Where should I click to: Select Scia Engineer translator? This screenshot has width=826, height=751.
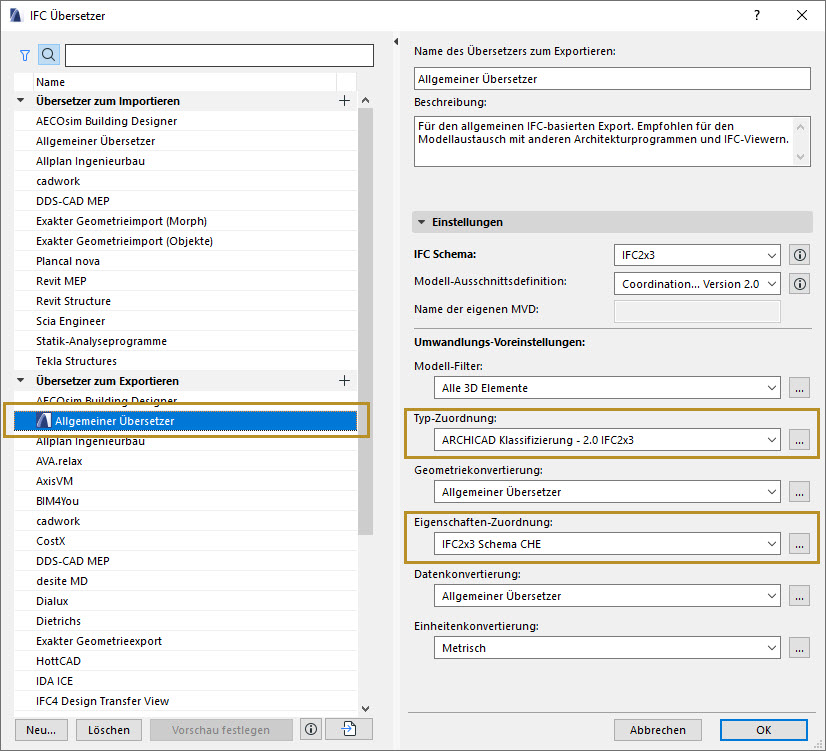[186, 321]
